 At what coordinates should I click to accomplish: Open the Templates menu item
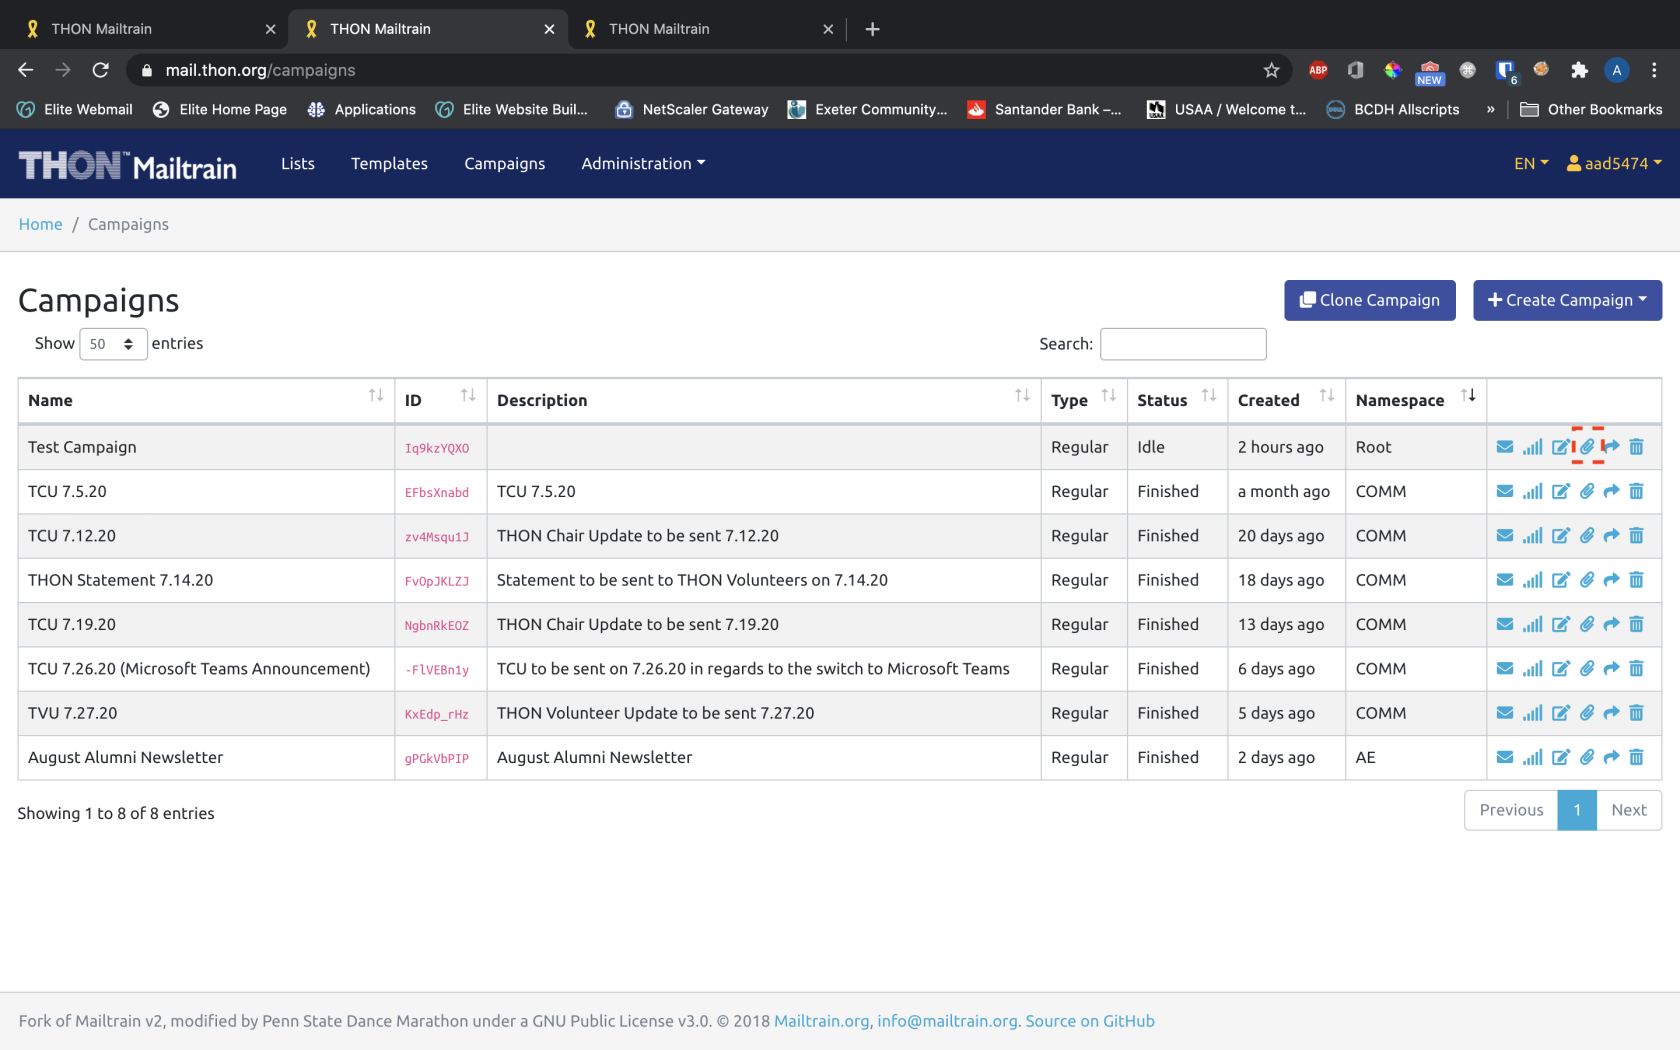[x=389, y=163]
